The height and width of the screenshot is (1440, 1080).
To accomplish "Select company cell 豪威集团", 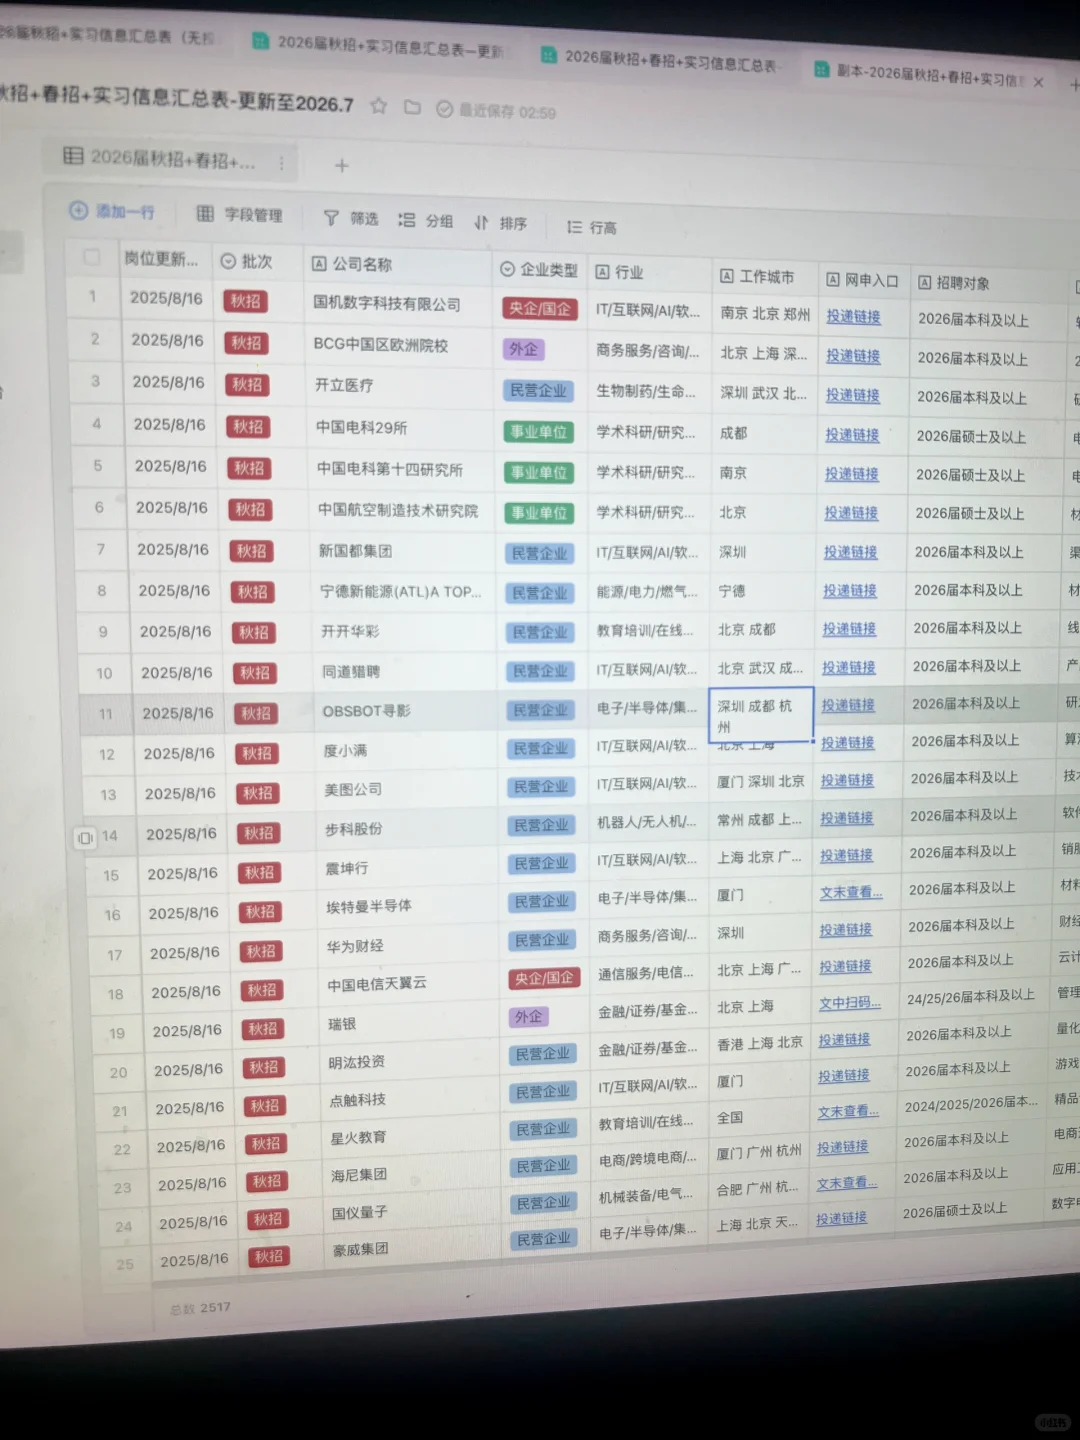I will click(418, 1249).
